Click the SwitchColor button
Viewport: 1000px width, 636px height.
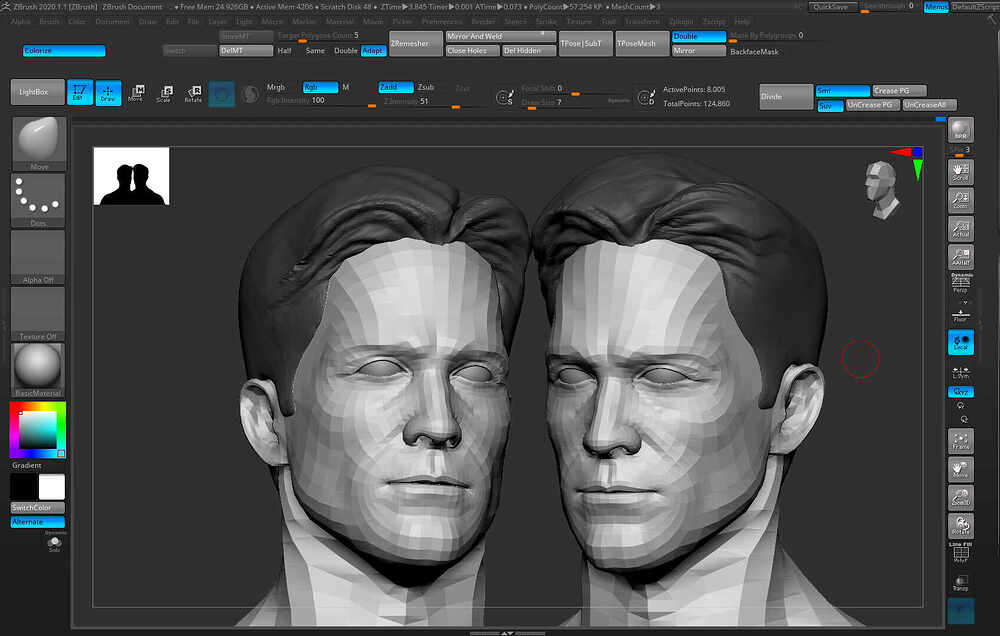tap(38, 508)
